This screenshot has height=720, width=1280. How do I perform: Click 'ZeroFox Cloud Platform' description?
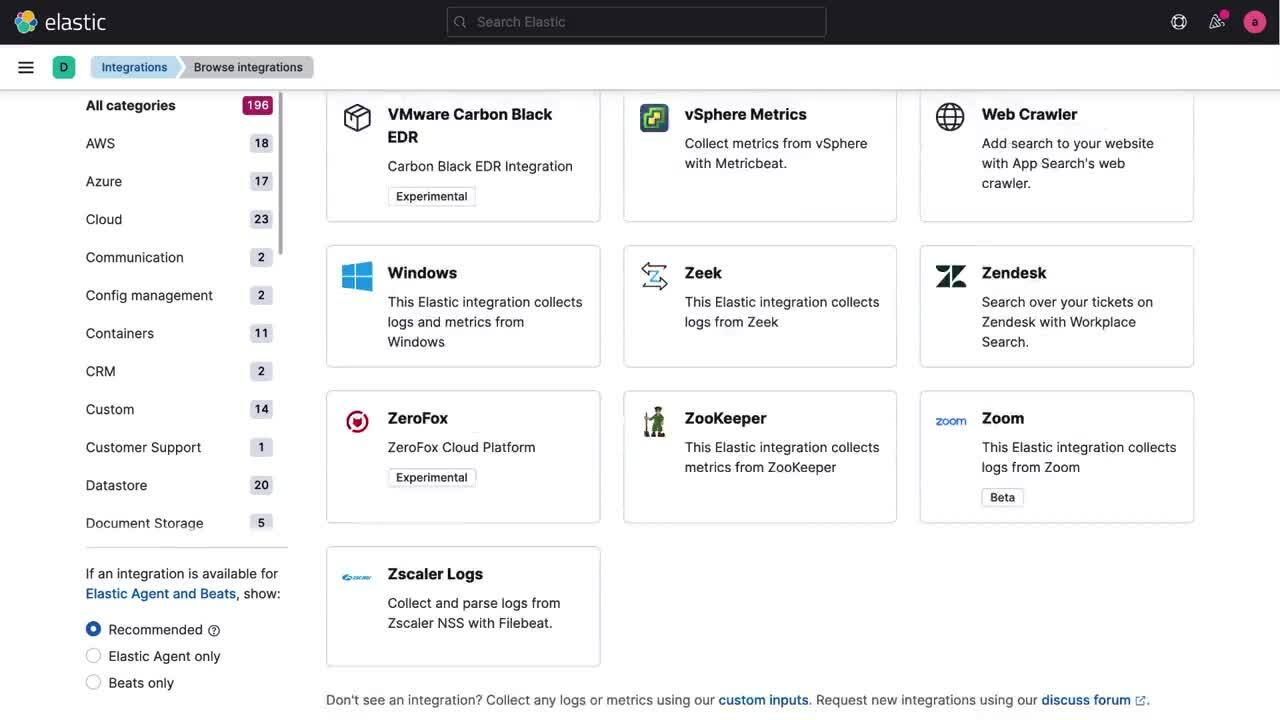461,447
